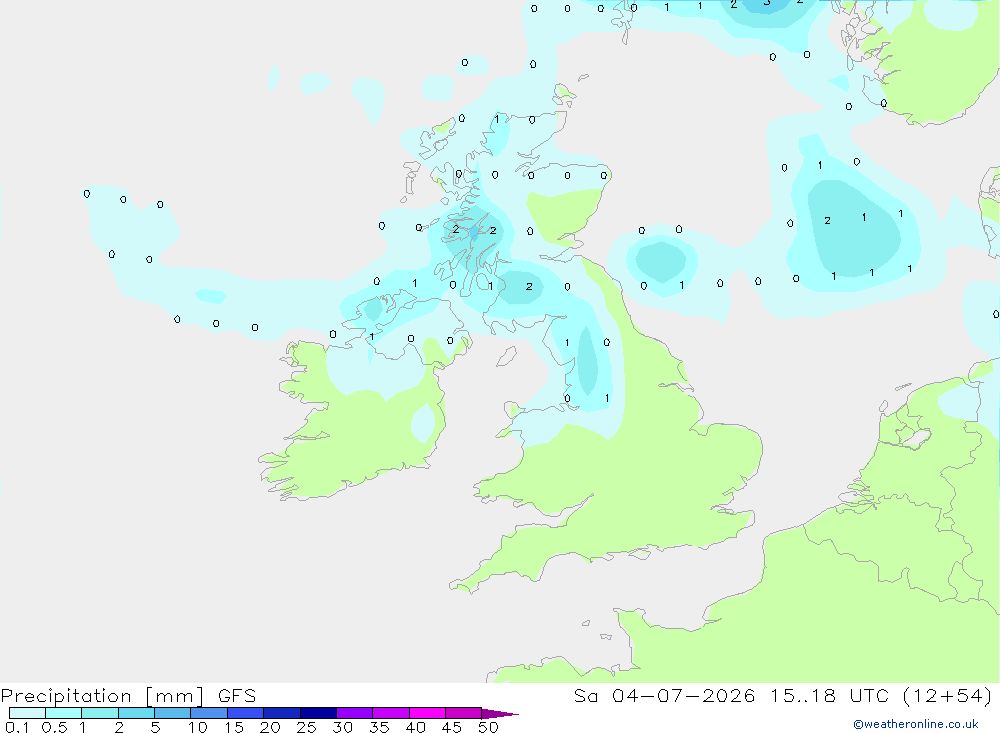Pick the 10–15 mm legend color swatch
This screenshot has width=1000, height=733.
tap(209, 713)
